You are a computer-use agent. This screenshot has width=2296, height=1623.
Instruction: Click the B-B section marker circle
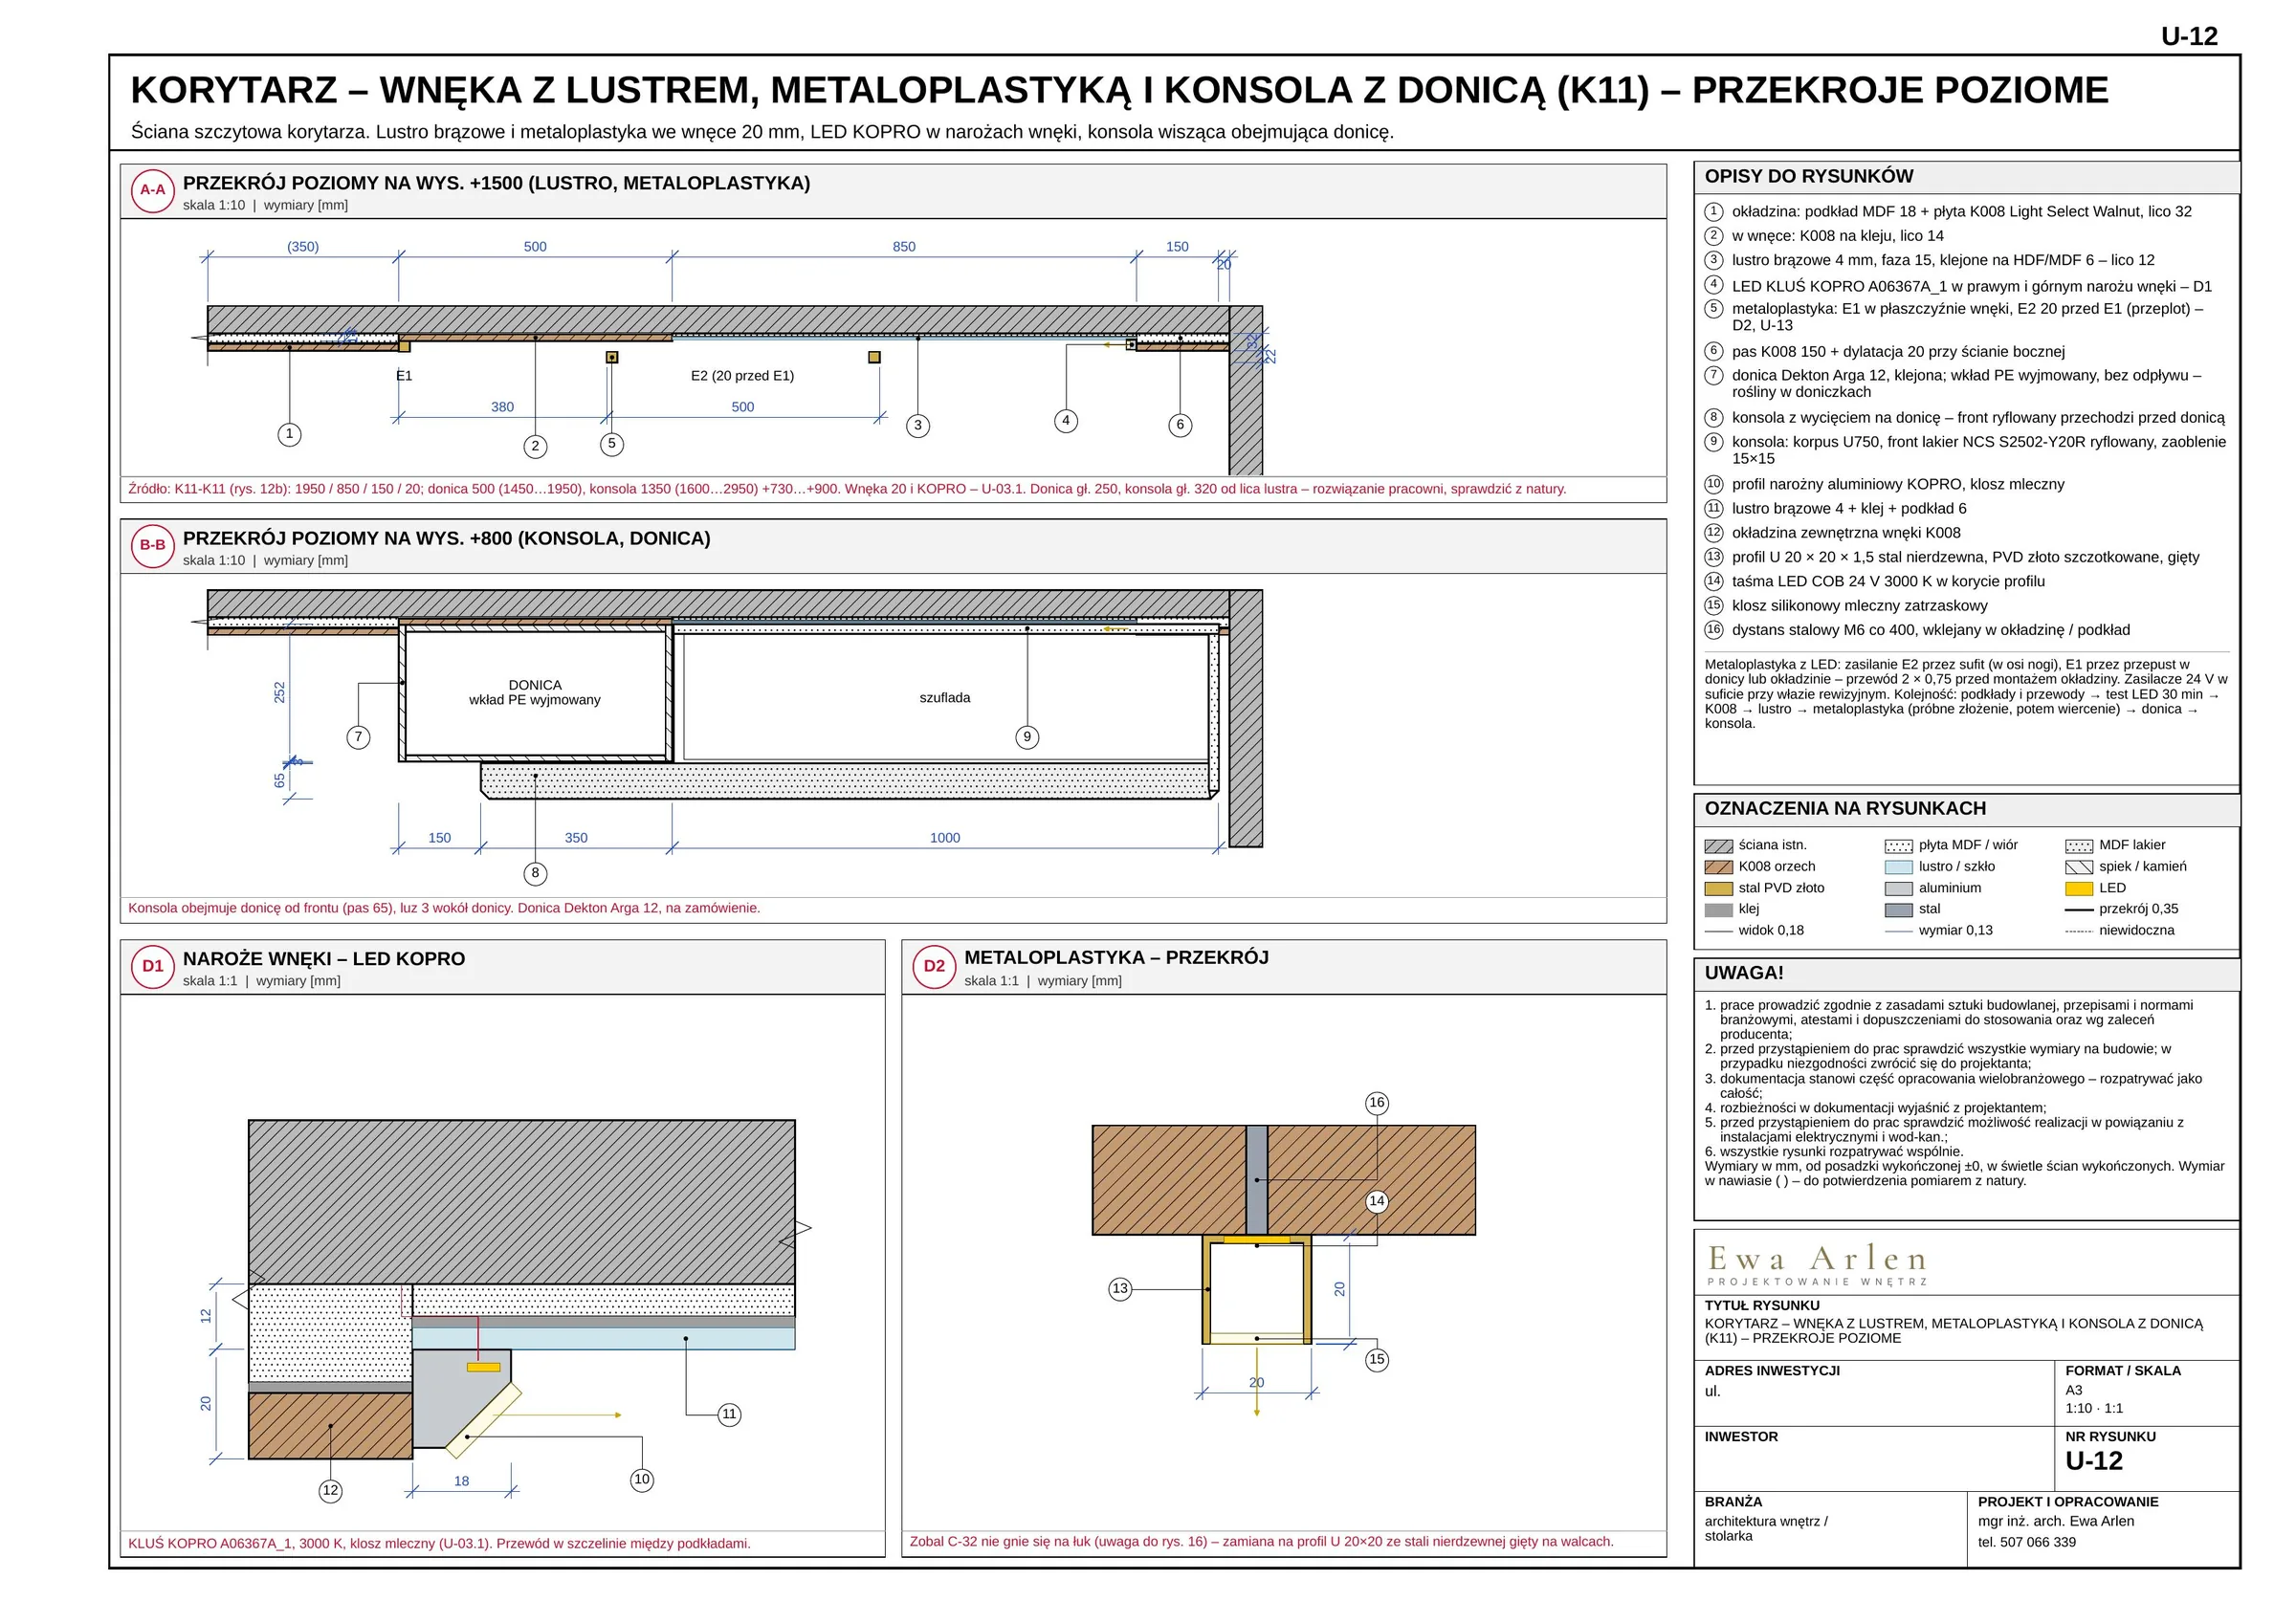click(x=153, y=546)
